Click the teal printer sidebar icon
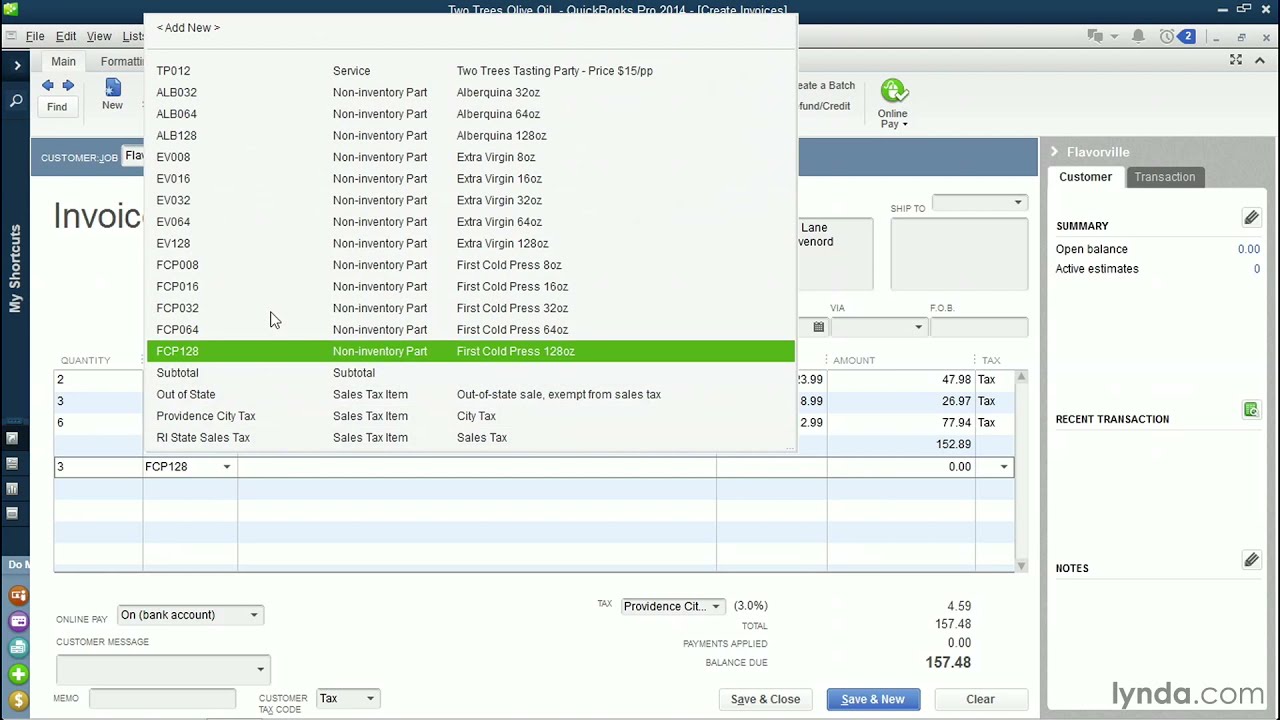Viewport: 1280px width, 720px height. 18,648
